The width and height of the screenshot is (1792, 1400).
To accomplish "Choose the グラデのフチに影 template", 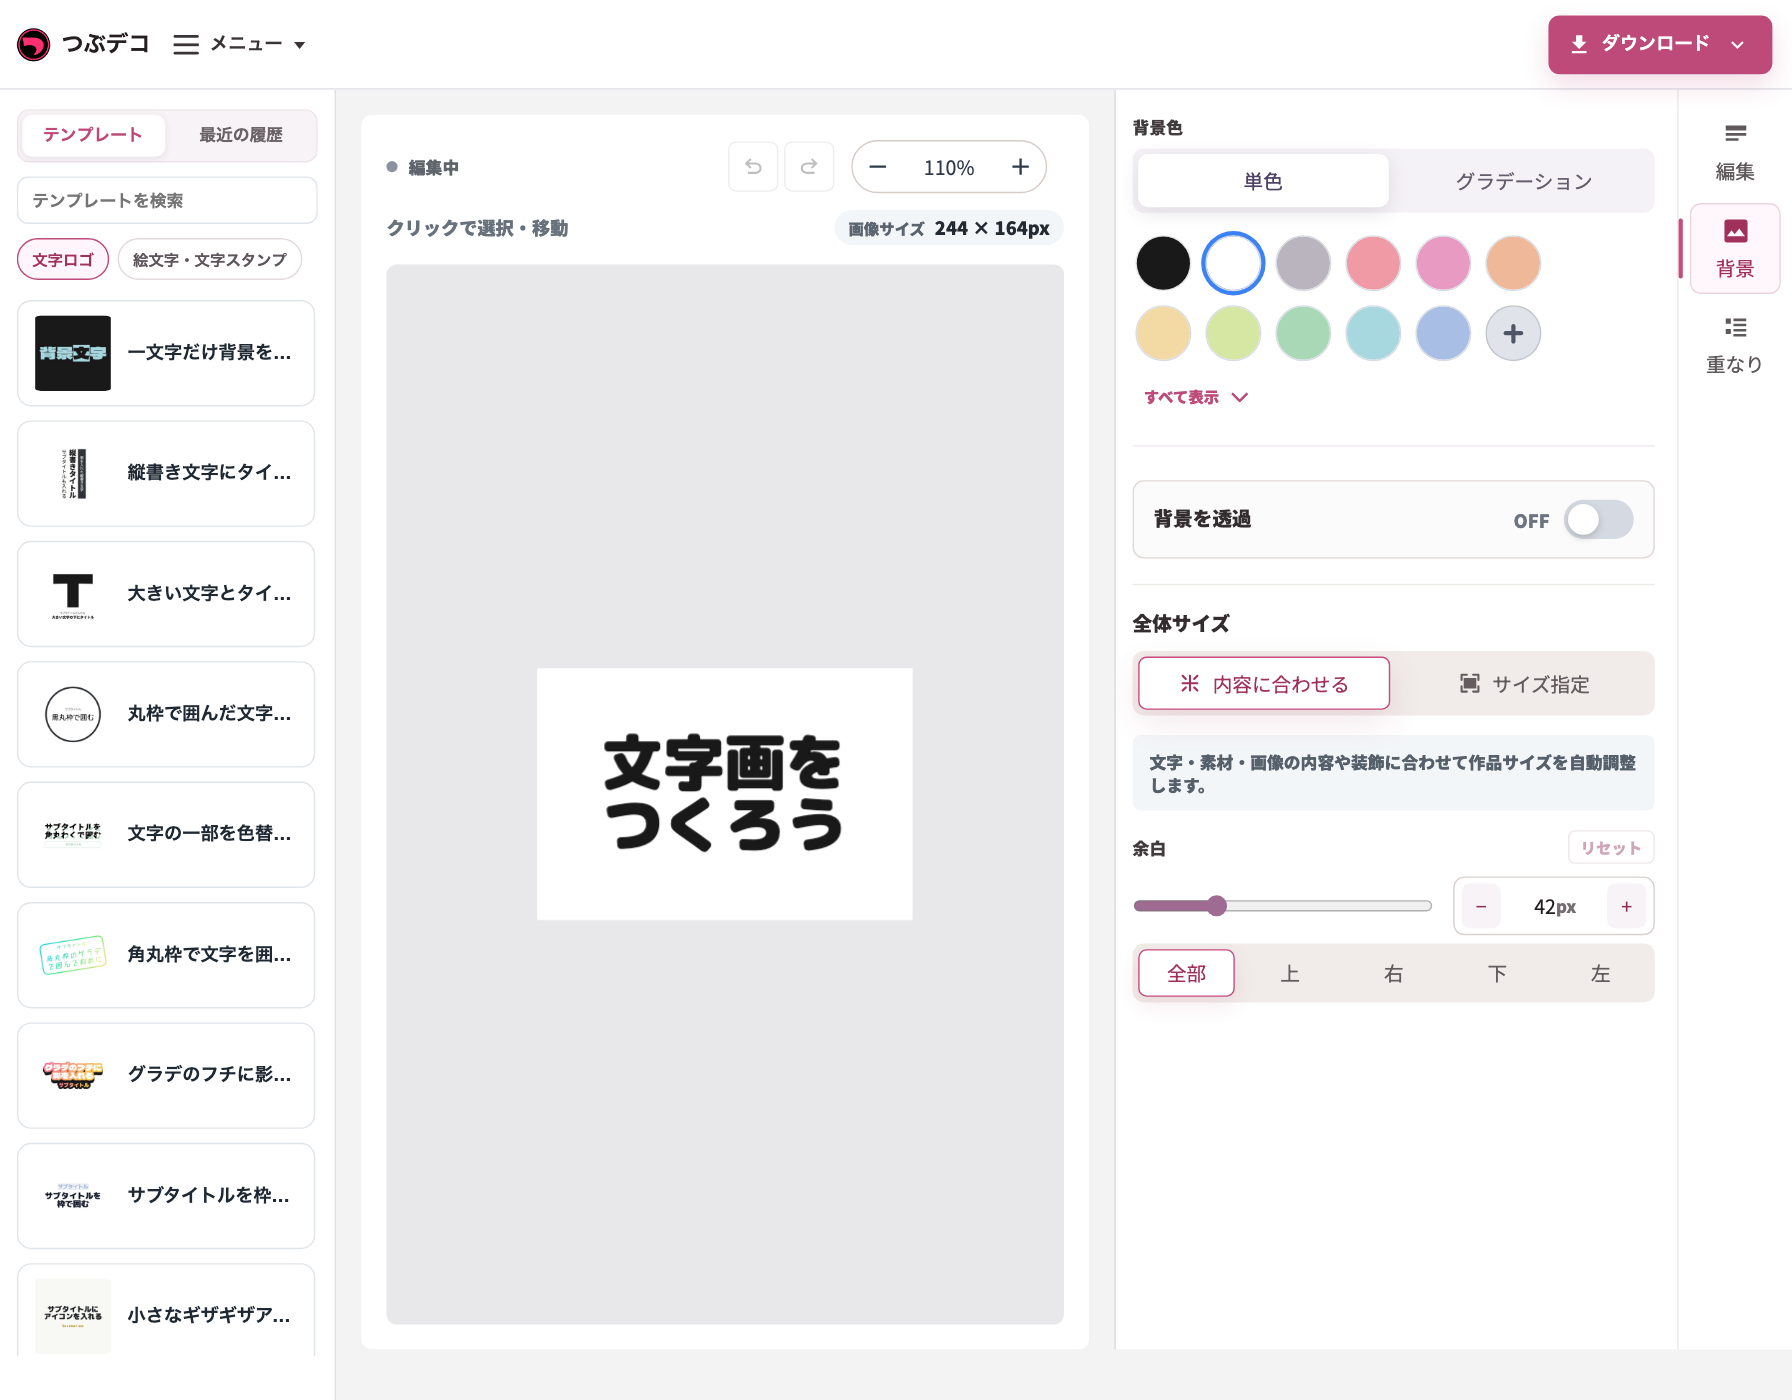I will tap(166, 1075).
